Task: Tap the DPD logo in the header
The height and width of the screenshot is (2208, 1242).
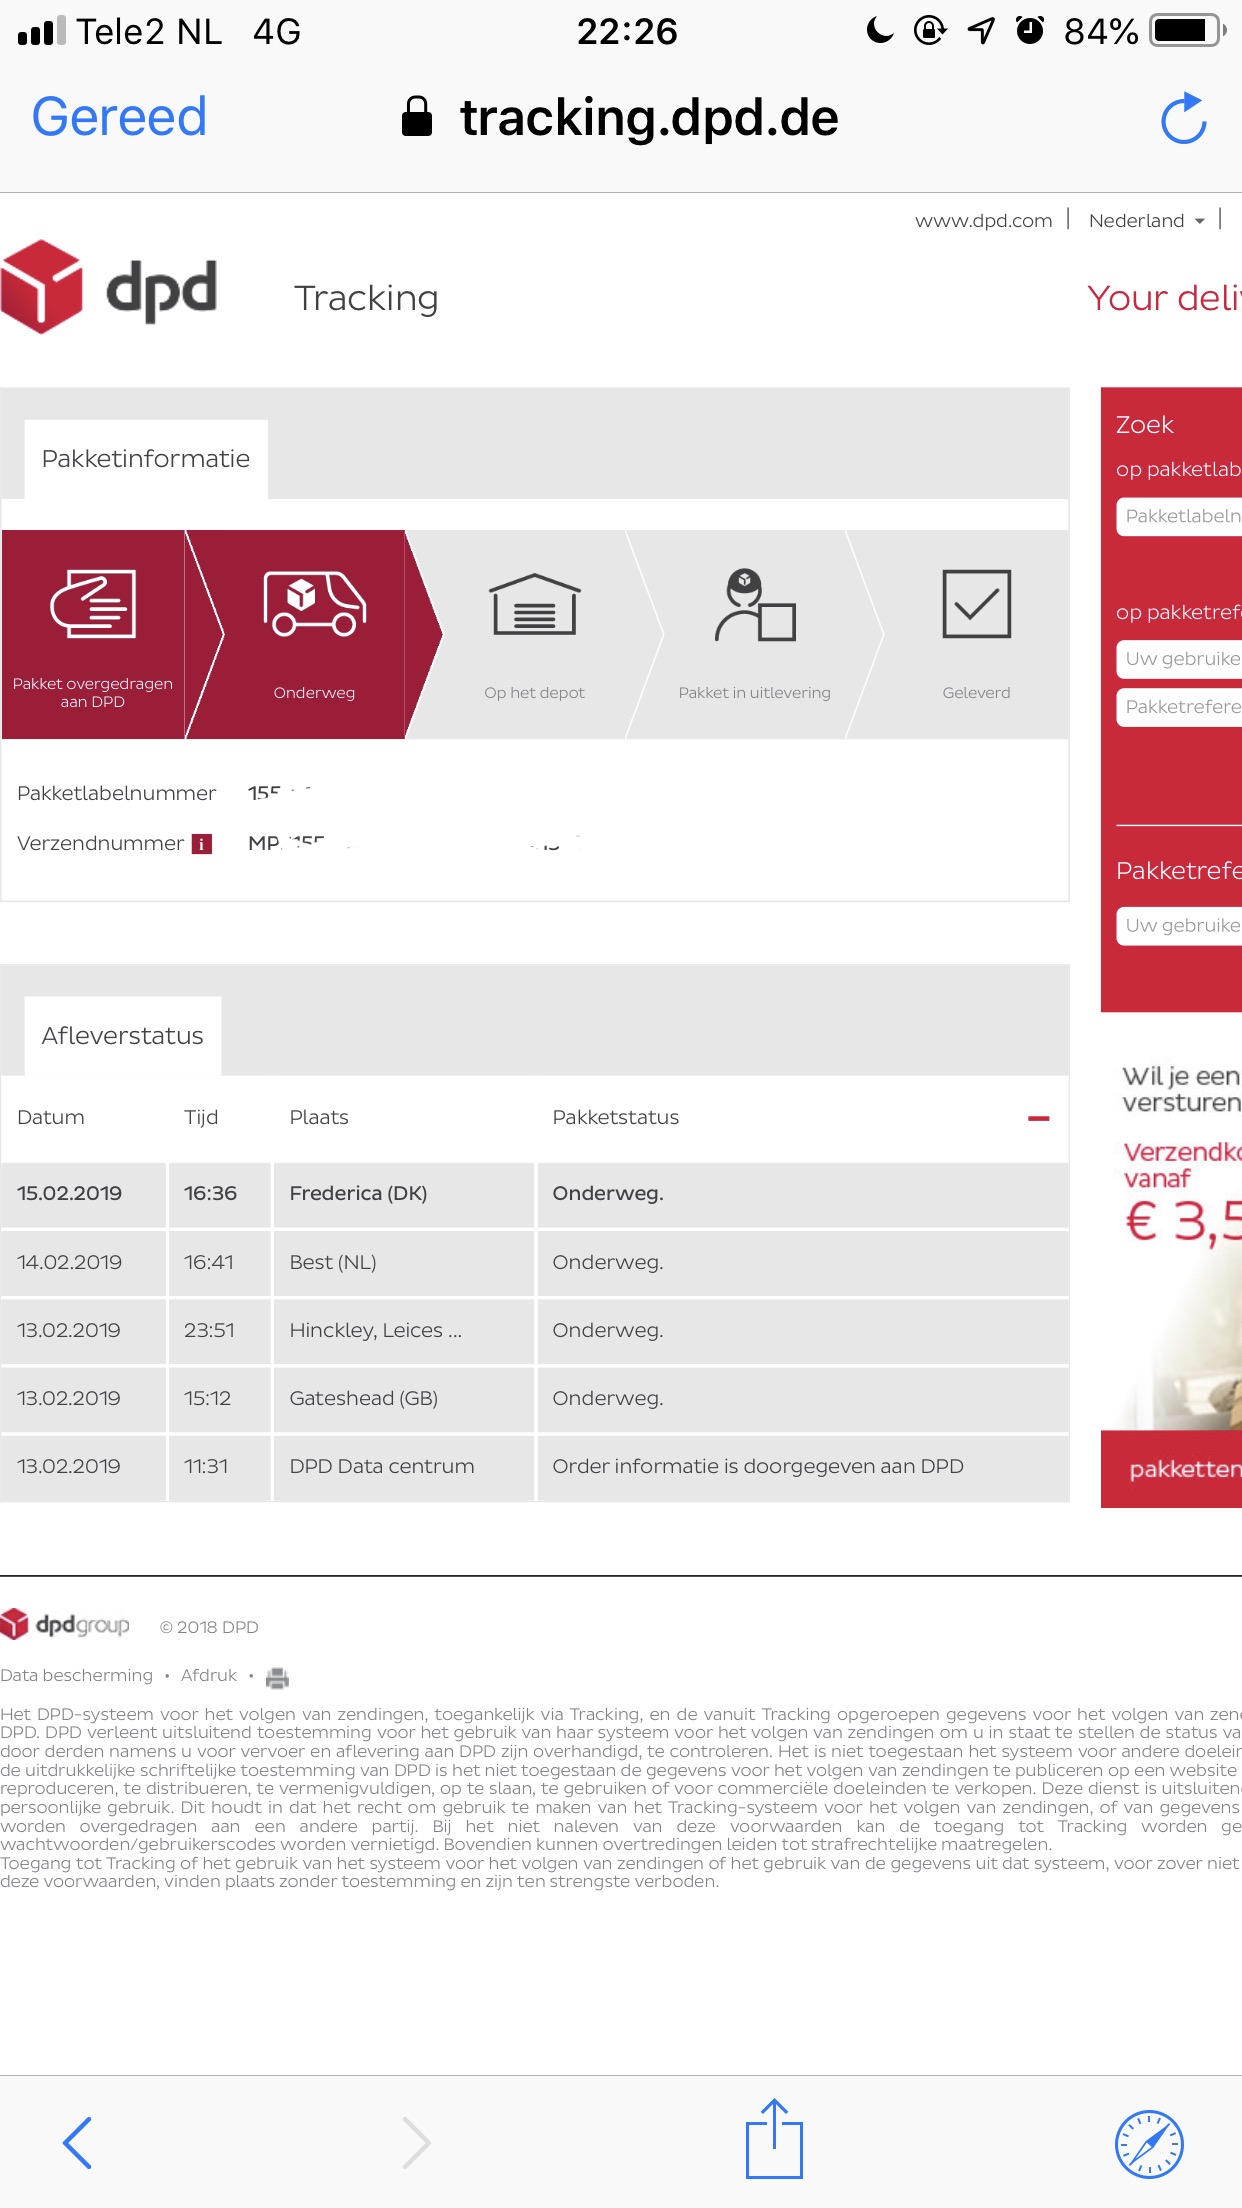Action: [x=110, y=288]
